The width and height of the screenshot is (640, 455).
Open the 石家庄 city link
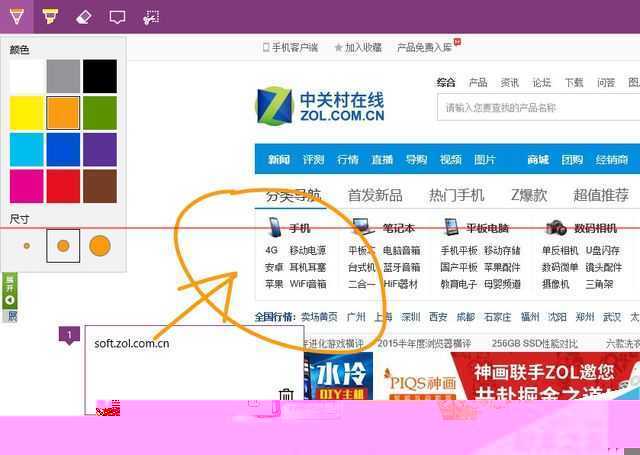tap(497, 317)
